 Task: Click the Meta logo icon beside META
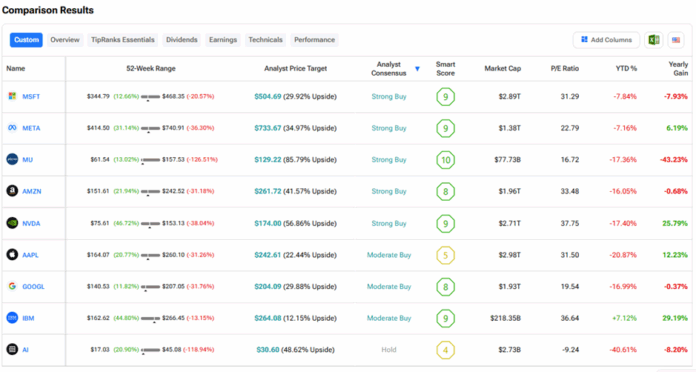click(x=12, y=128)
